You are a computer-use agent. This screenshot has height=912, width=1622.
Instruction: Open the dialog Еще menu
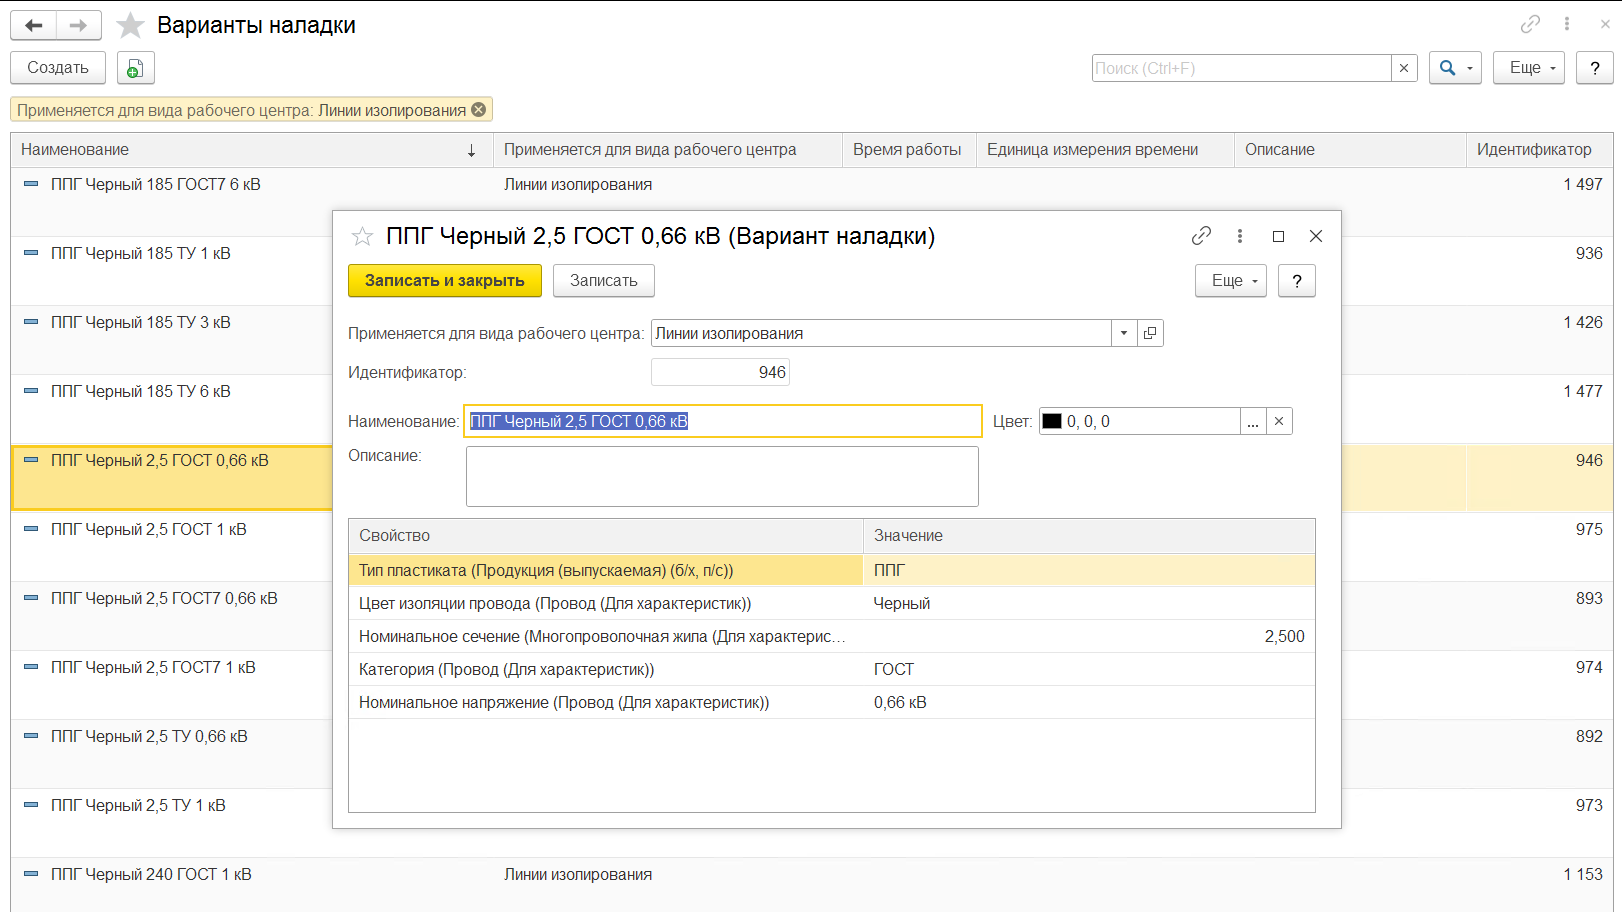coord(1231,281)
